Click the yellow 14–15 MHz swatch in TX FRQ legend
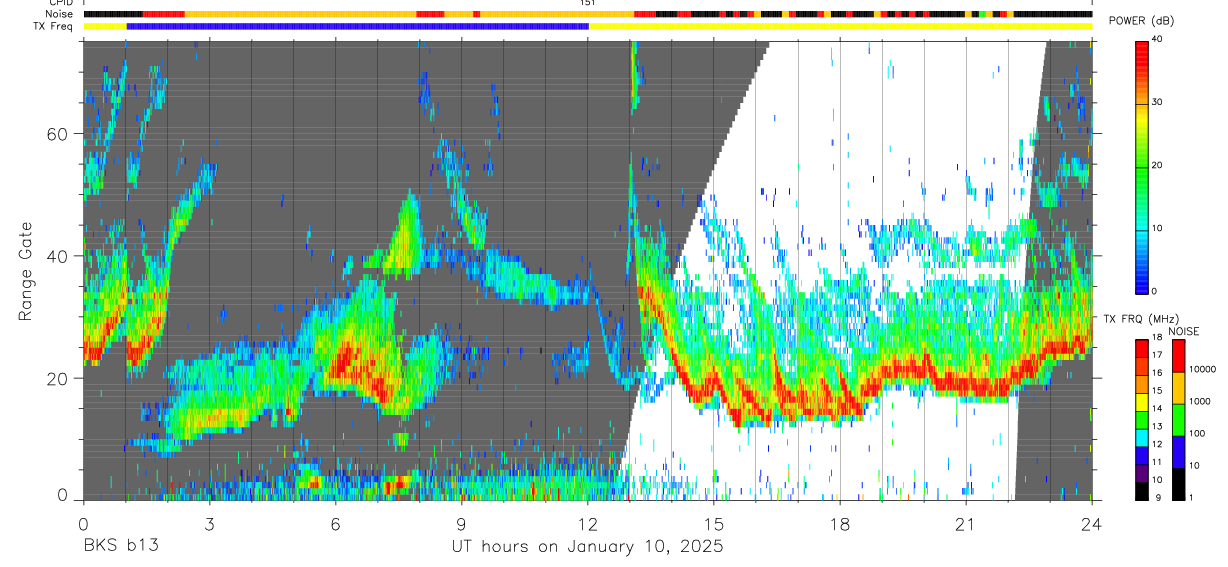This screenshot has height=567, width=1228. tap(1141, 401)
